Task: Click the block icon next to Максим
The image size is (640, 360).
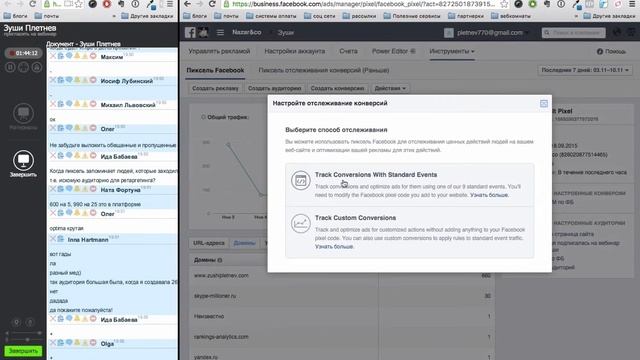Action: coord(93,56)
